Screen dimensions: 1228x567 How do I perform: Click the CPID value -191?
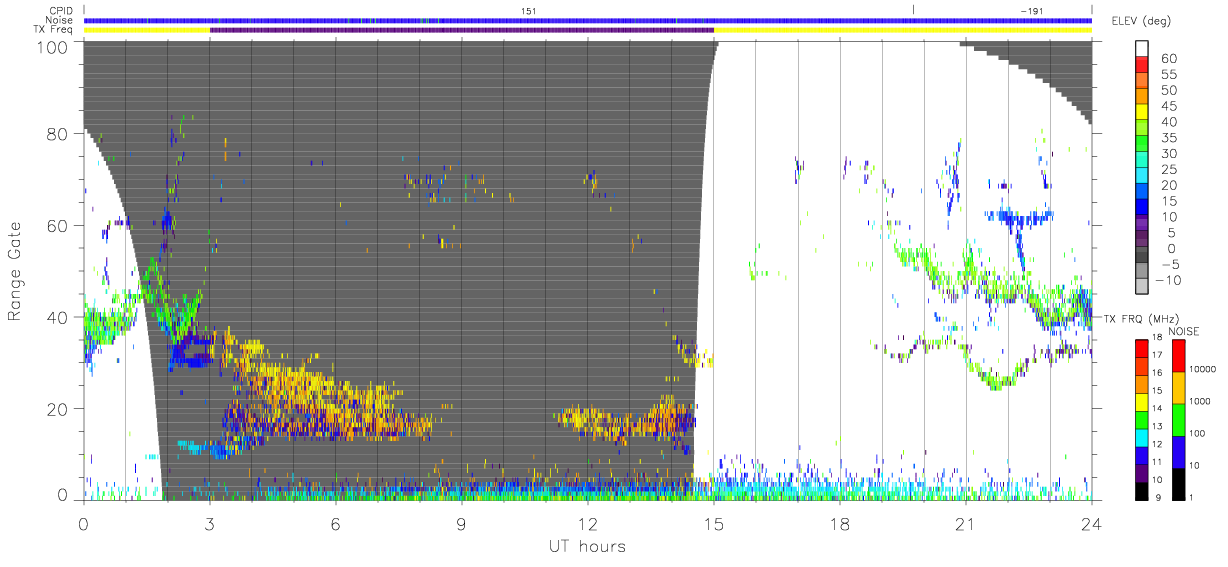point(1031,10)
